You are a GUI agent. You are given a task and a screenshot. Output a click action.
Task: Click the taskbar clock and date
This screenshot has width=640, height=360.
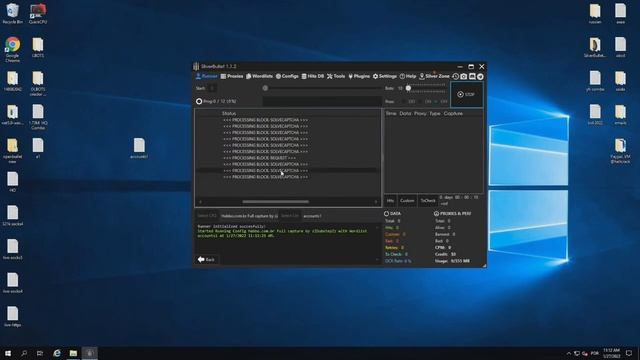pos(611,353)
